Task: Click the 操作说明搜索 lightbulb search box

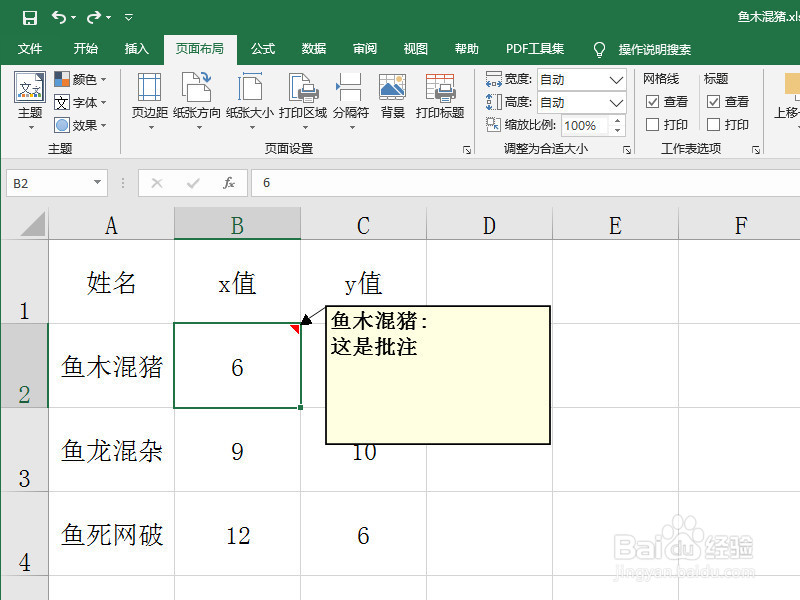Action: click(x=643, y=49)
